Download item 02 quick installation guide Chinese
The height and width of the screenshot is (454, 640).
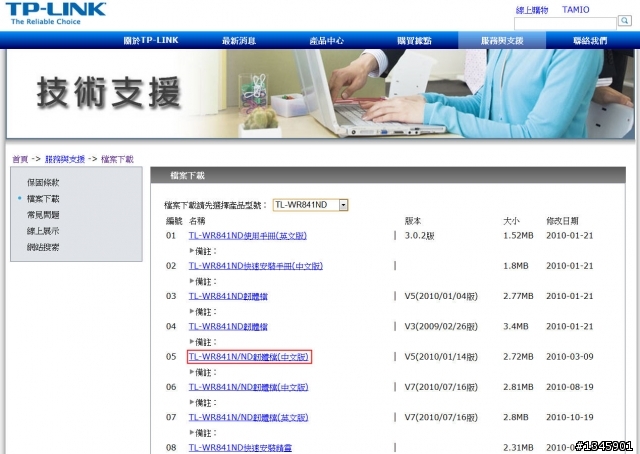[256, 266]
